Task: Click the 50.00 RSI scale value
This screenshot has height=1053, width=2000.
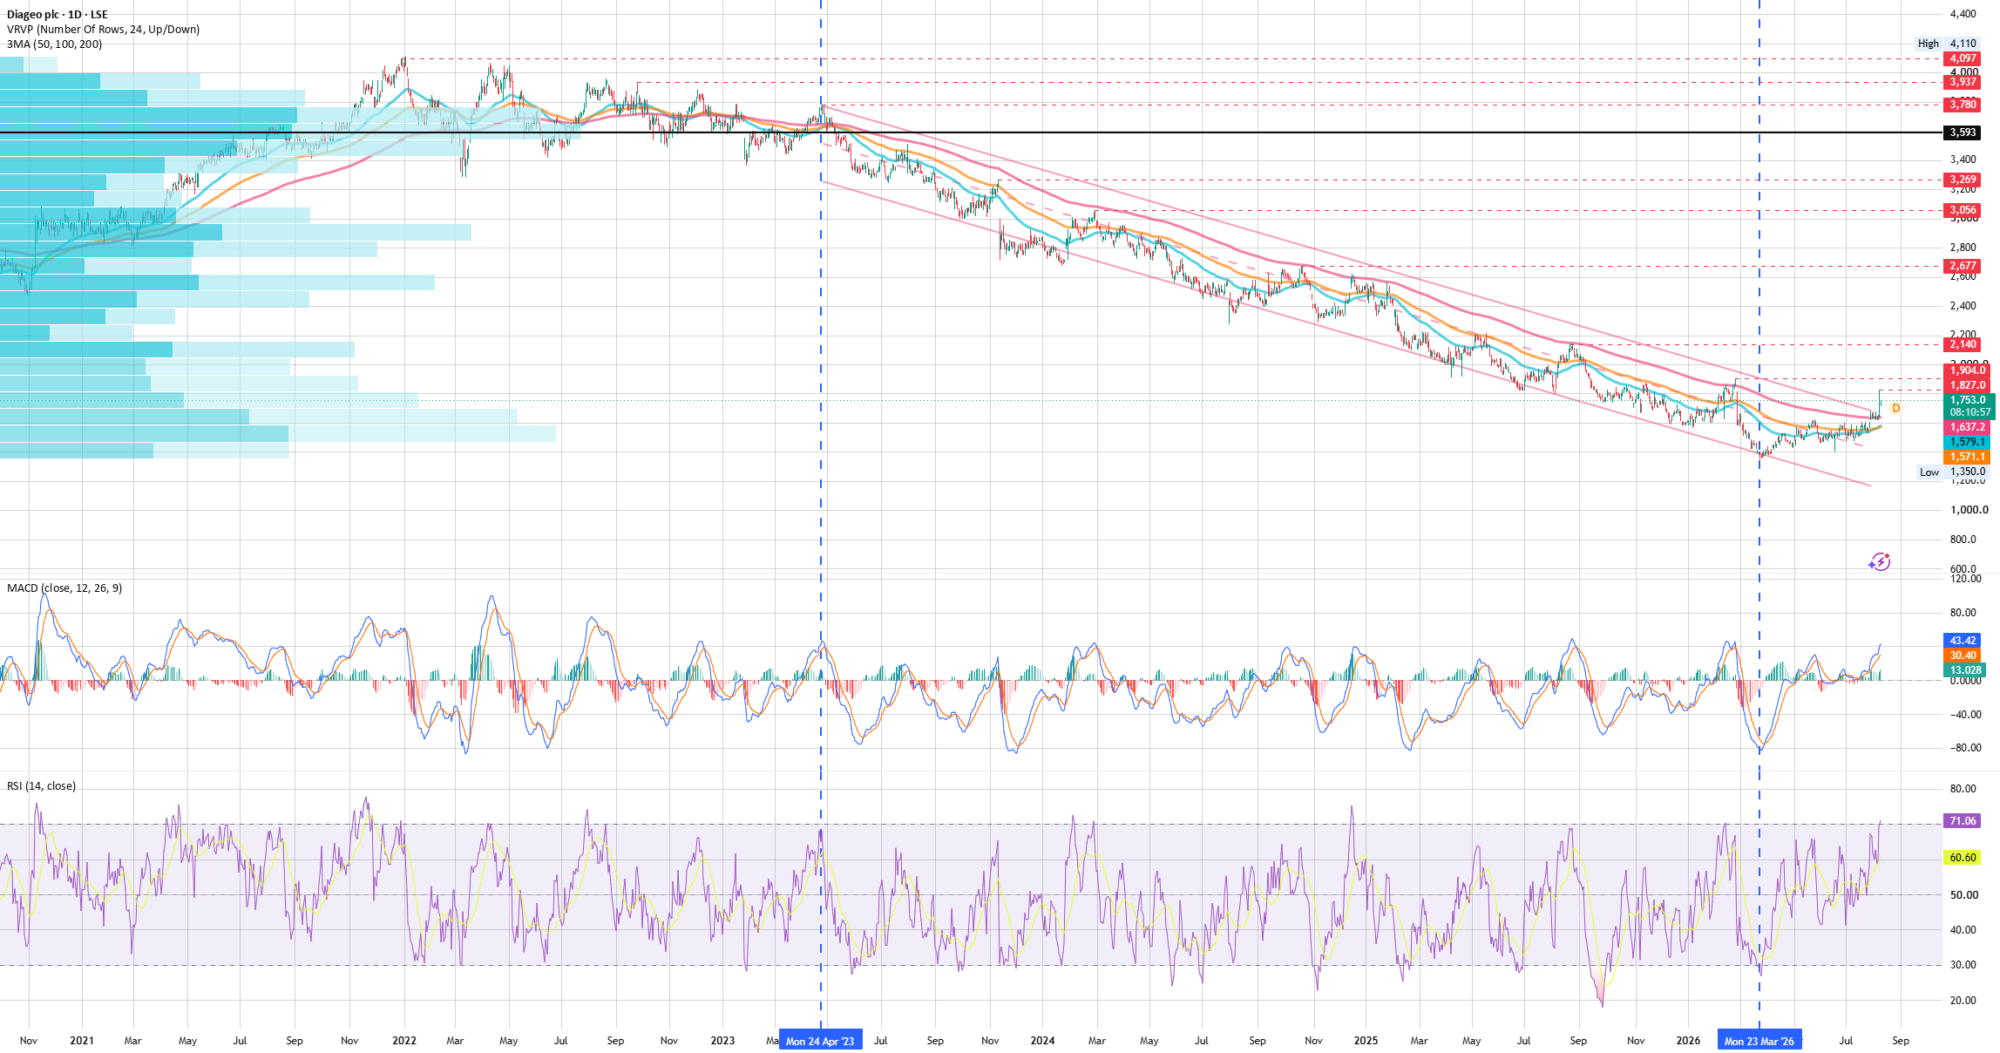Action: 1964,895
